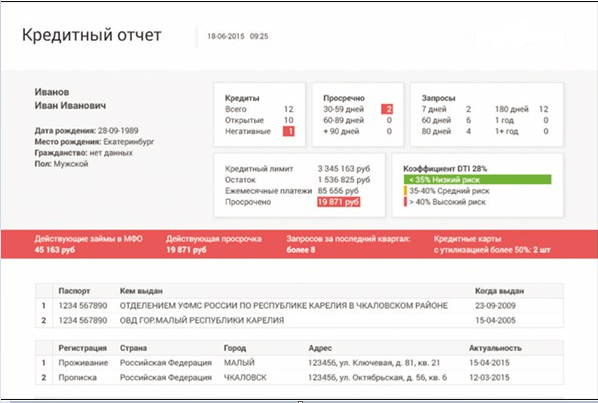Open the Кредиты summary card heading
Screen dimensions: 598x403
point(242,98)
